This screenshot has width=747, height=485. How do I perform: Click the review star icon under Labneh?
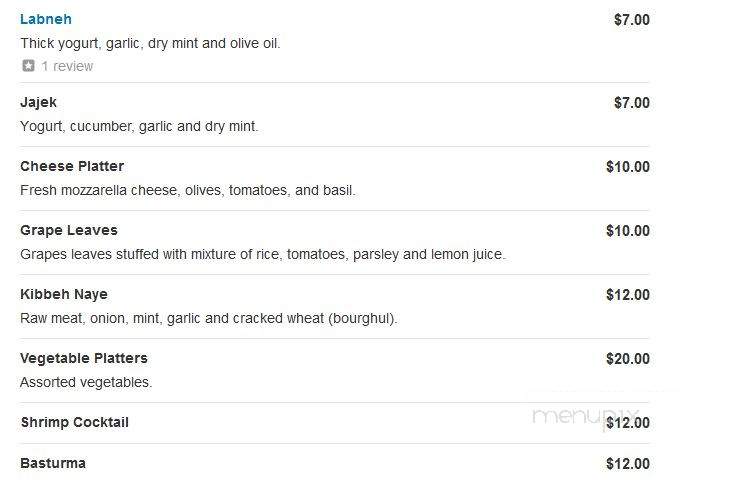29,66
